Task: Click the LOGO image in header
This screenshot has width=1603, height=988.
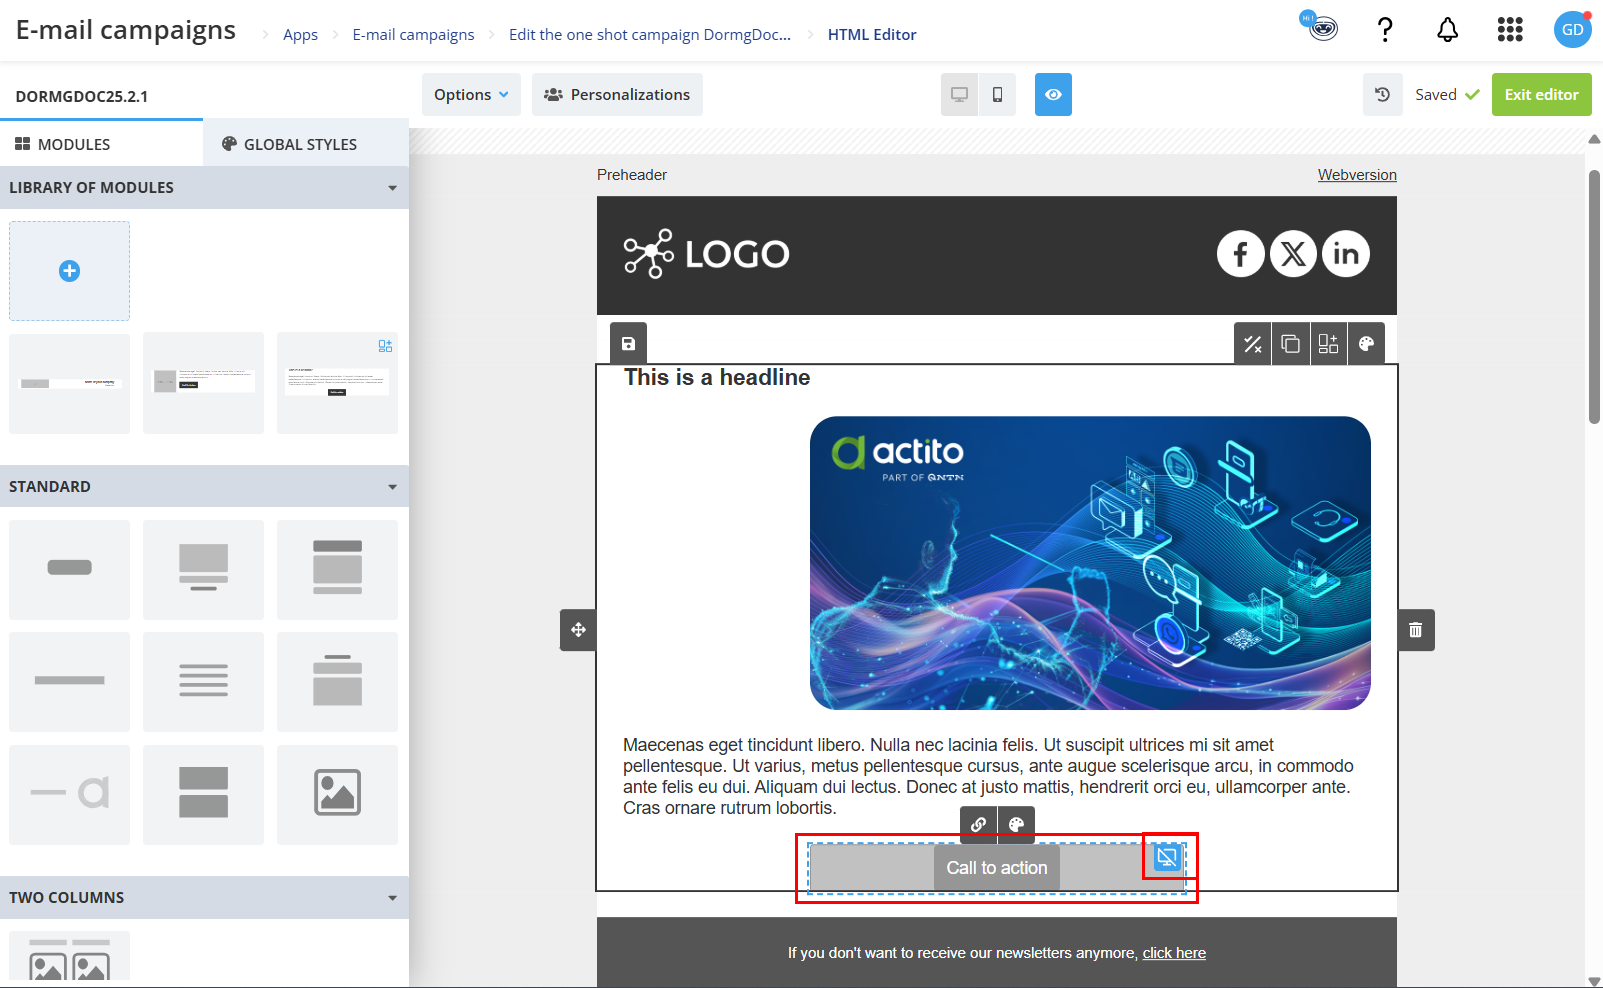Action: coord(707,254)
